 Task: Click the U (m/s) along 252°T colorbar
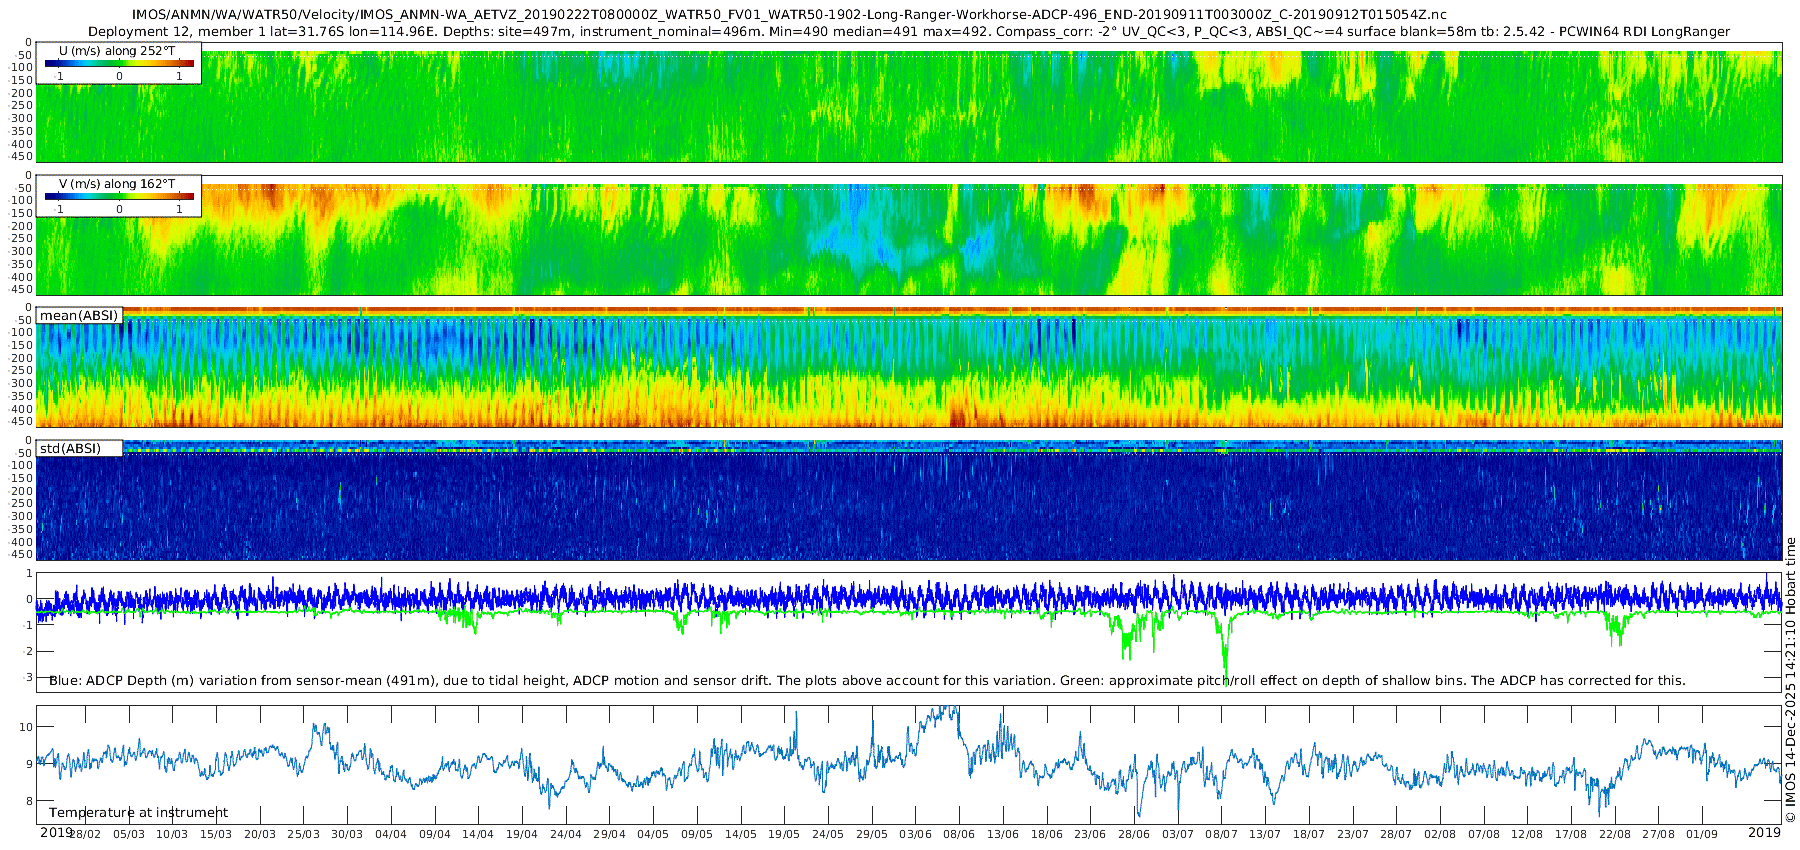click(119, 64)
